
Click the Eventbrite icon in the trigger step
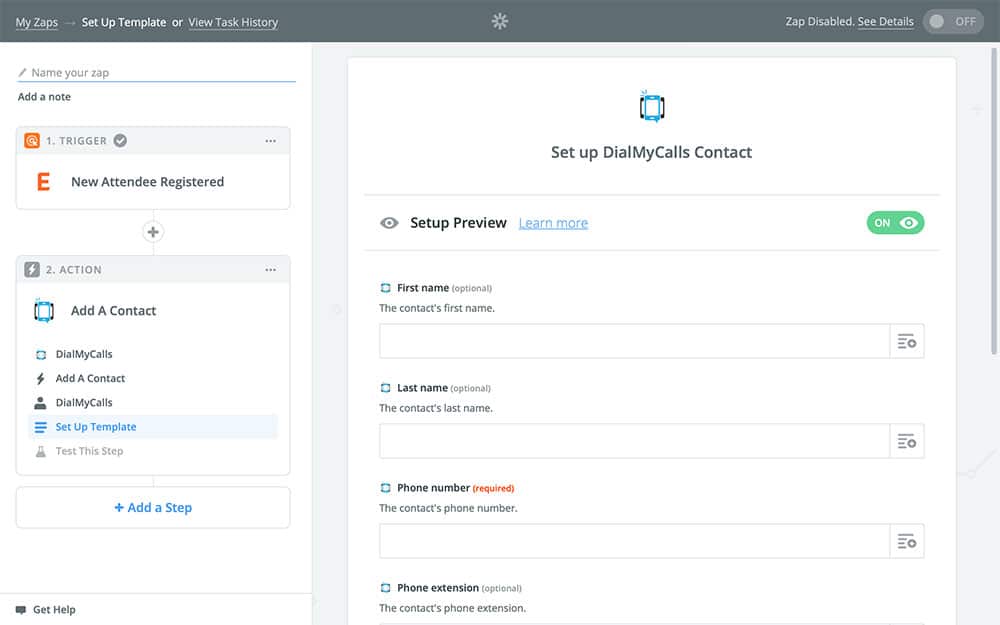[x=43, y=182]
